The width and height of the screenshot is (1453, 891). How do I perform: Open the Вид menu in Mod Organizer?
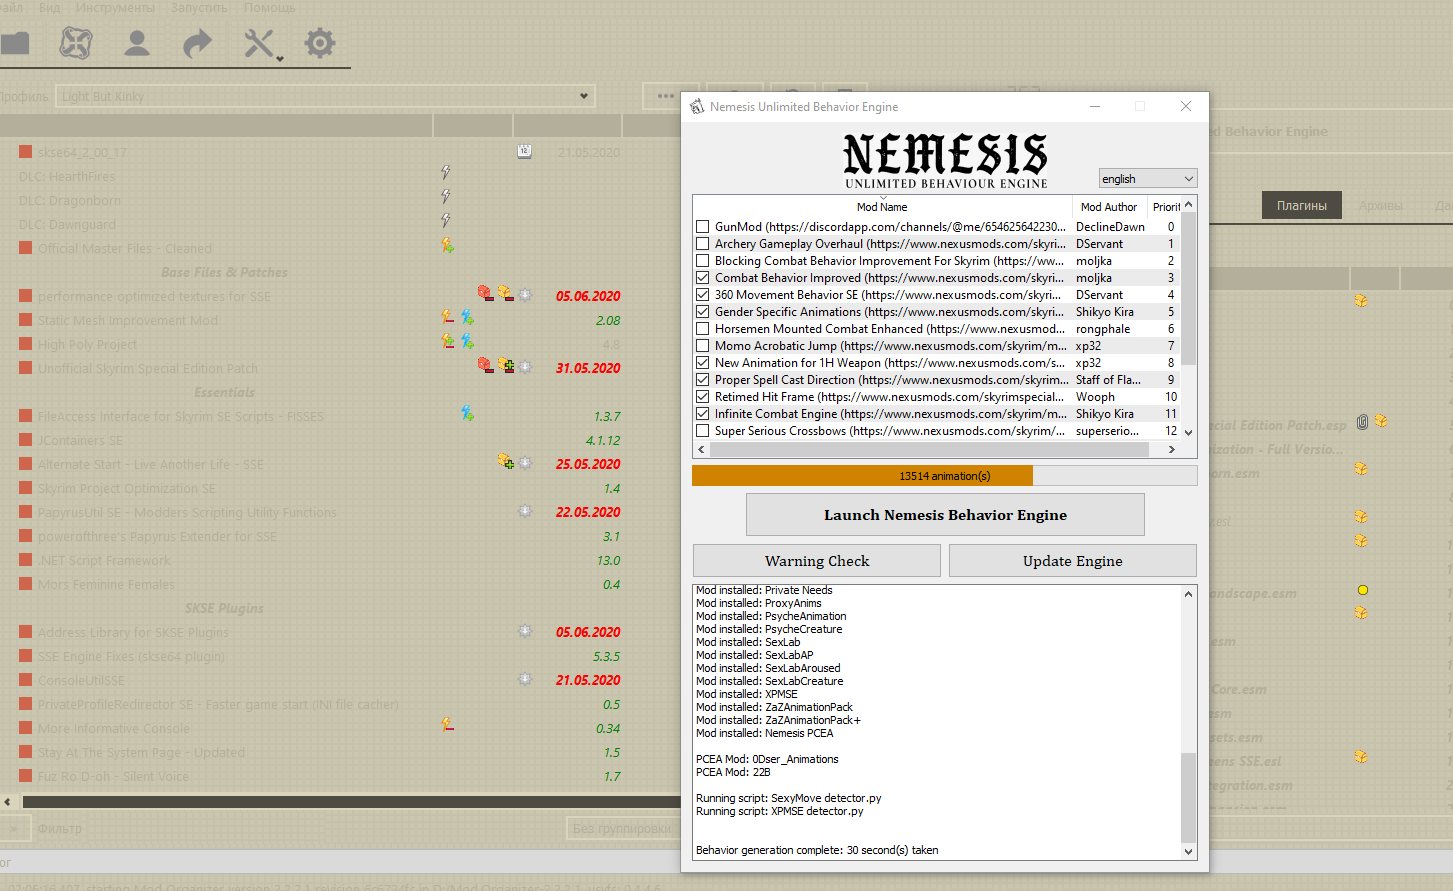point(50,7)
